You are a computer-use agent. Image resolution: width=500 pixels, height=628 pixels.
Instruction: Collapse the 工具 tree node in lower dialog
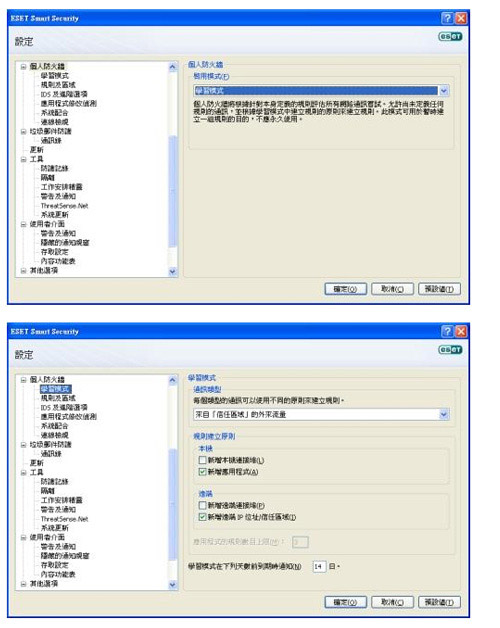pyautogui.click(x=24, y=472)
